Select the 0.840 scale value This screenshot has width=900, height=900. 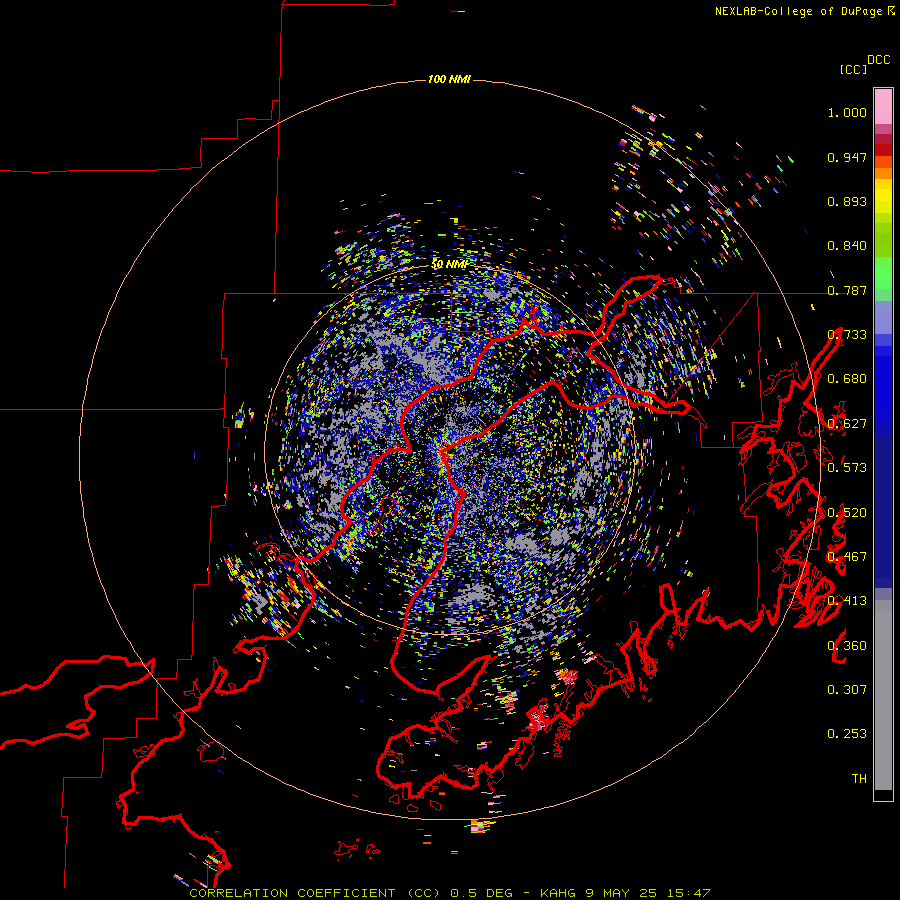pos(847,246)
